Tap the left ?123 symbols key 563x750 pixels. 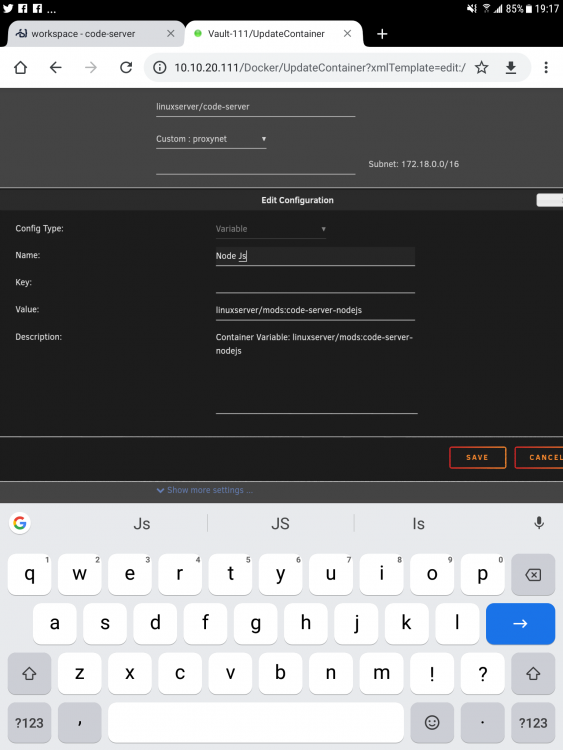point(29,723)
